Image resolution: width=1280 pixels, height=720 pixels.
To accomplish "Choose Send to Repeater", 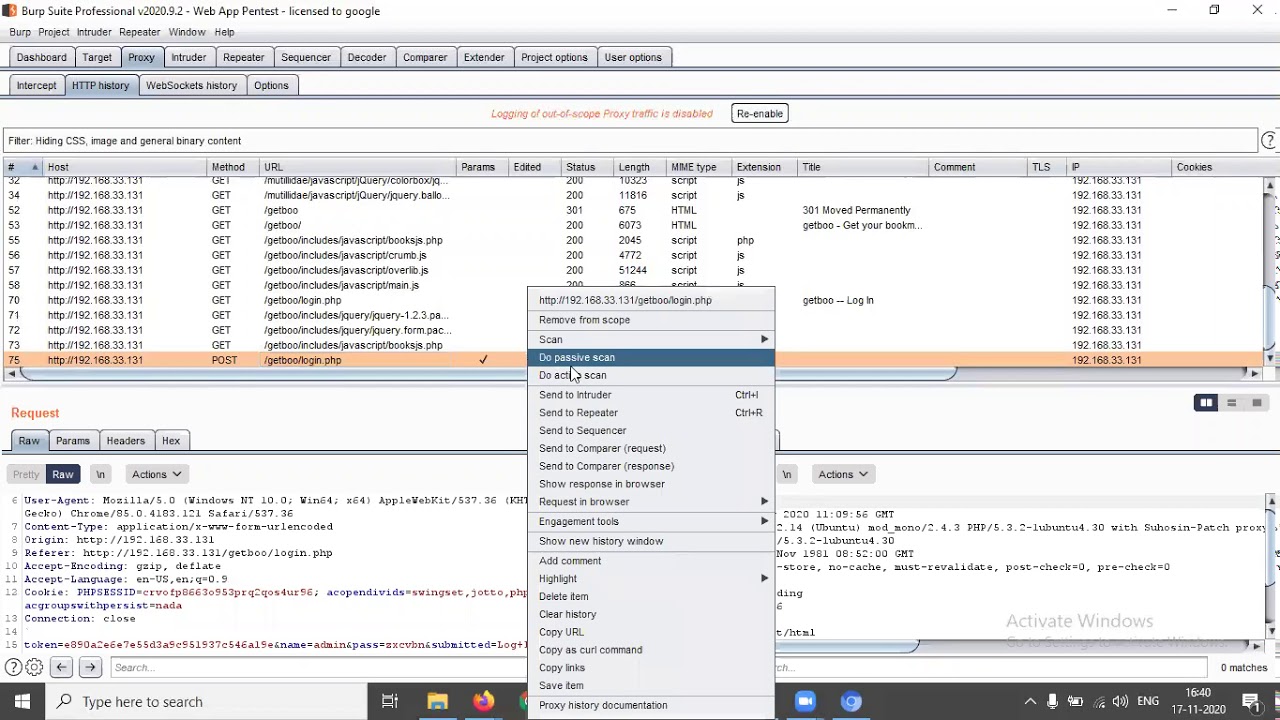I will pos(651,413).
